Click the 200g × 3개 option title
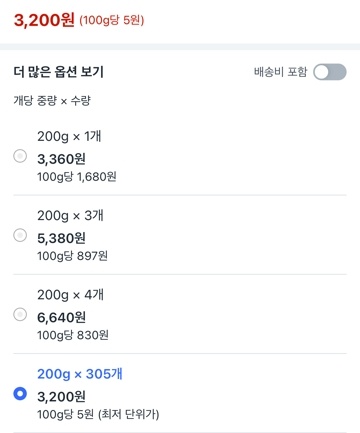The height and width of the screenshot is (433, 360). pos(70,216)
